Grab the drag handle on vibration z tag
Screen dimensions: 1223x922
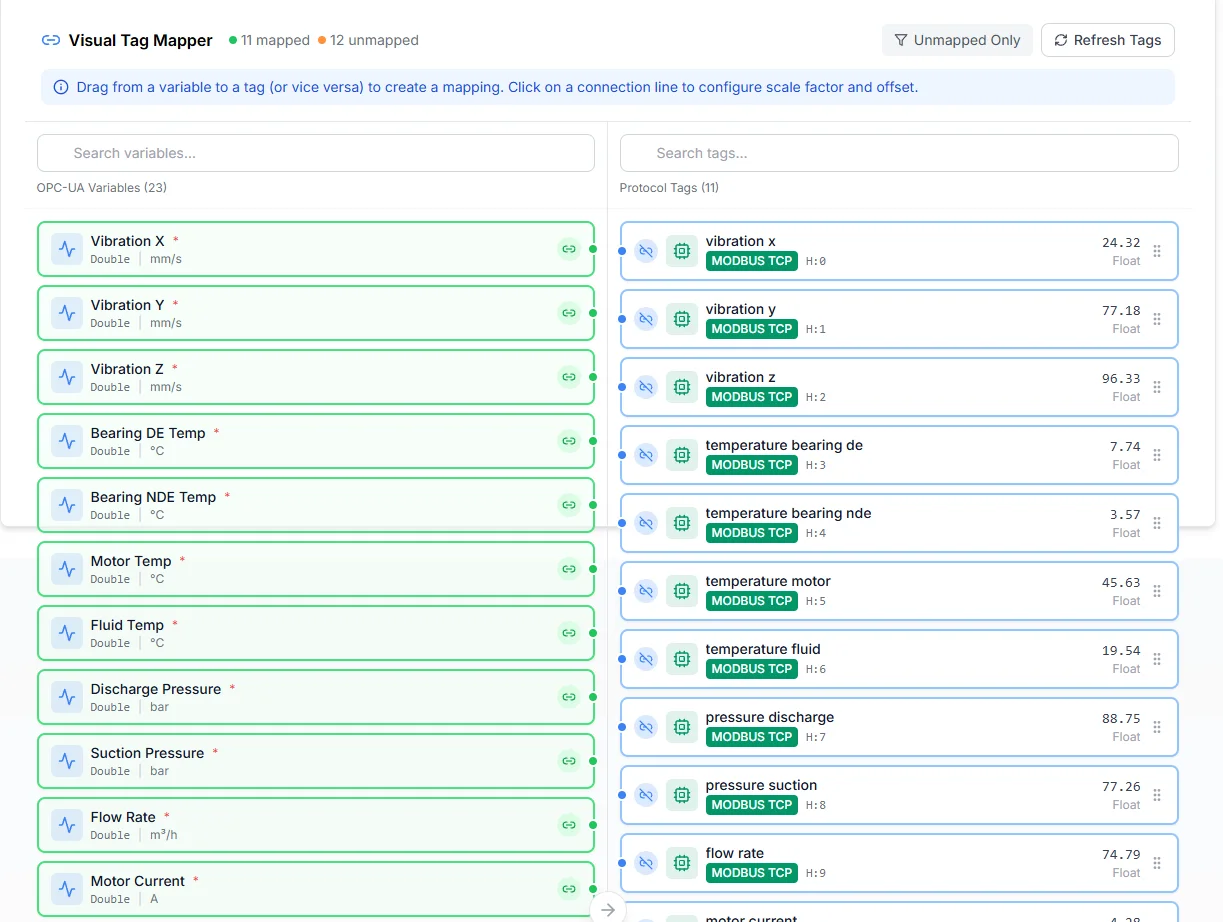pyautogui.click(x=1157, y=387)
